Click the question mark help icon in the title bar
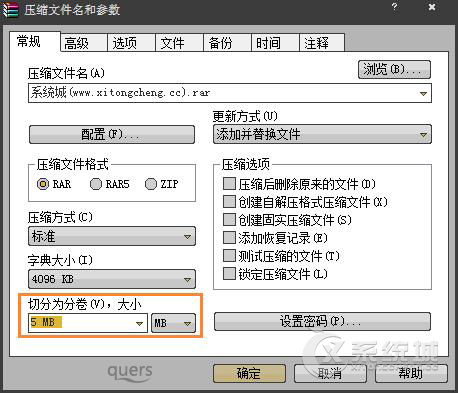The width and height of the screenshot is (458, 393). 395,7
